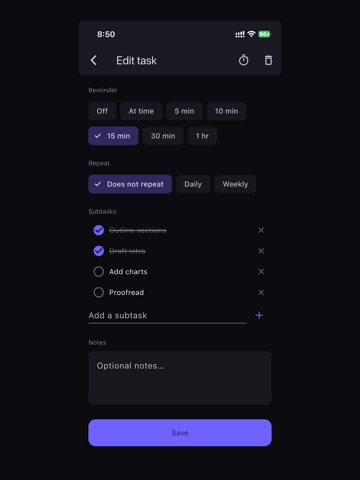Select the 30 min reminder
The height and width of the screenshot is (480, 360).
coord(163,136)
